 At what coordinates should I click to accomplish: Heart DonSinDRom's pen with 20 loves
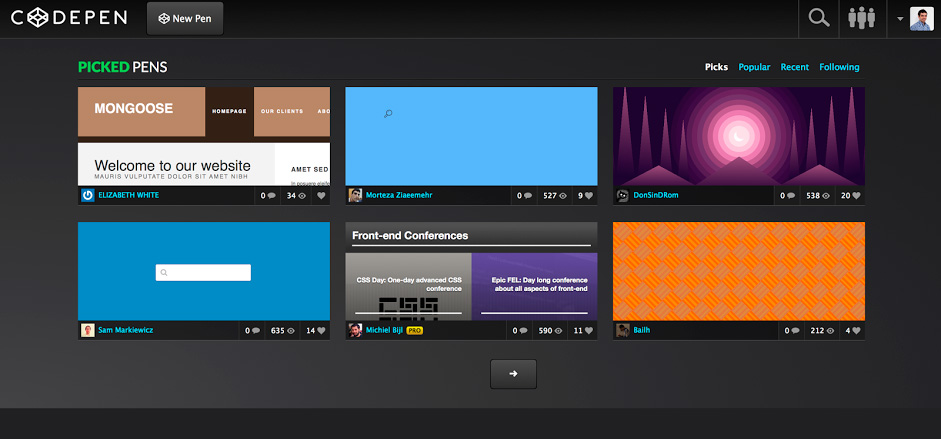850,196
